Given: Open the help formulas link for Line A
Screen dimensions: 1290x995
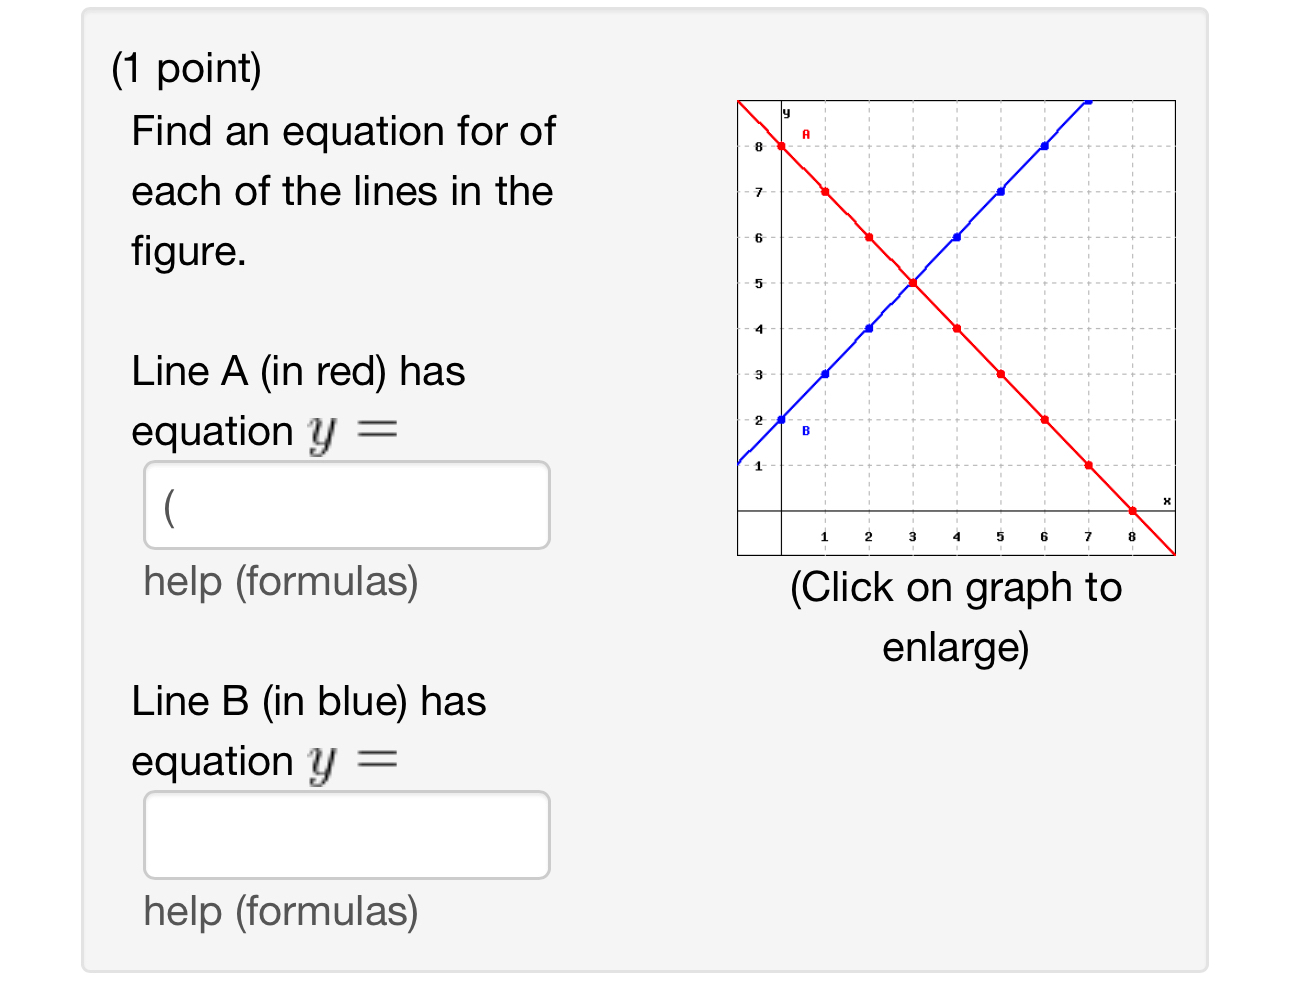Looking at the screenshot, I should click(281, 581).
